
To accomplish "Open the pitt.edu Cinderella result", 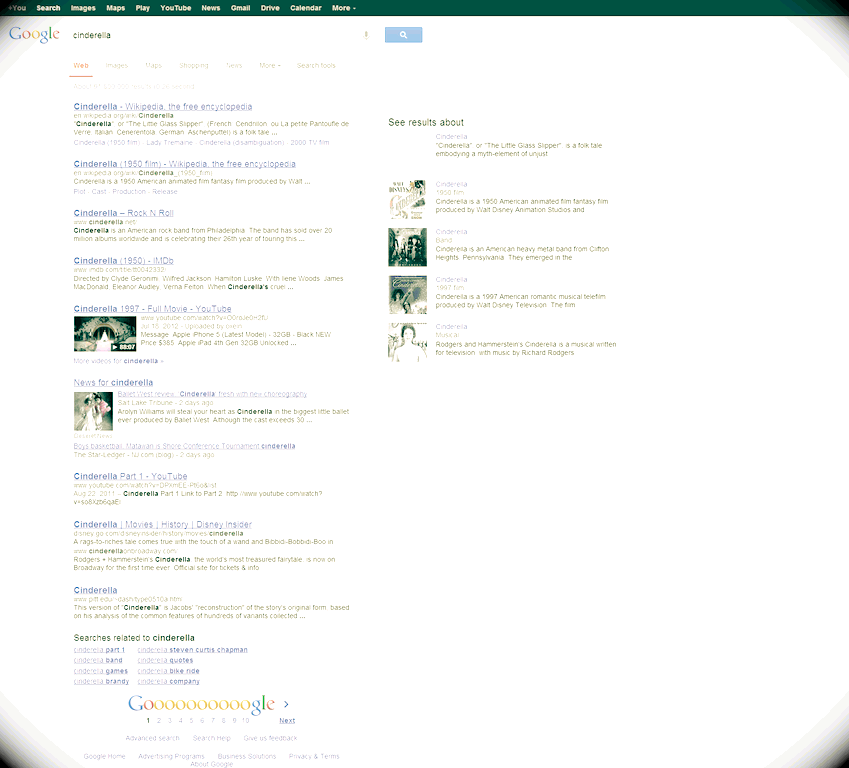I will click(x=95, y=590).
